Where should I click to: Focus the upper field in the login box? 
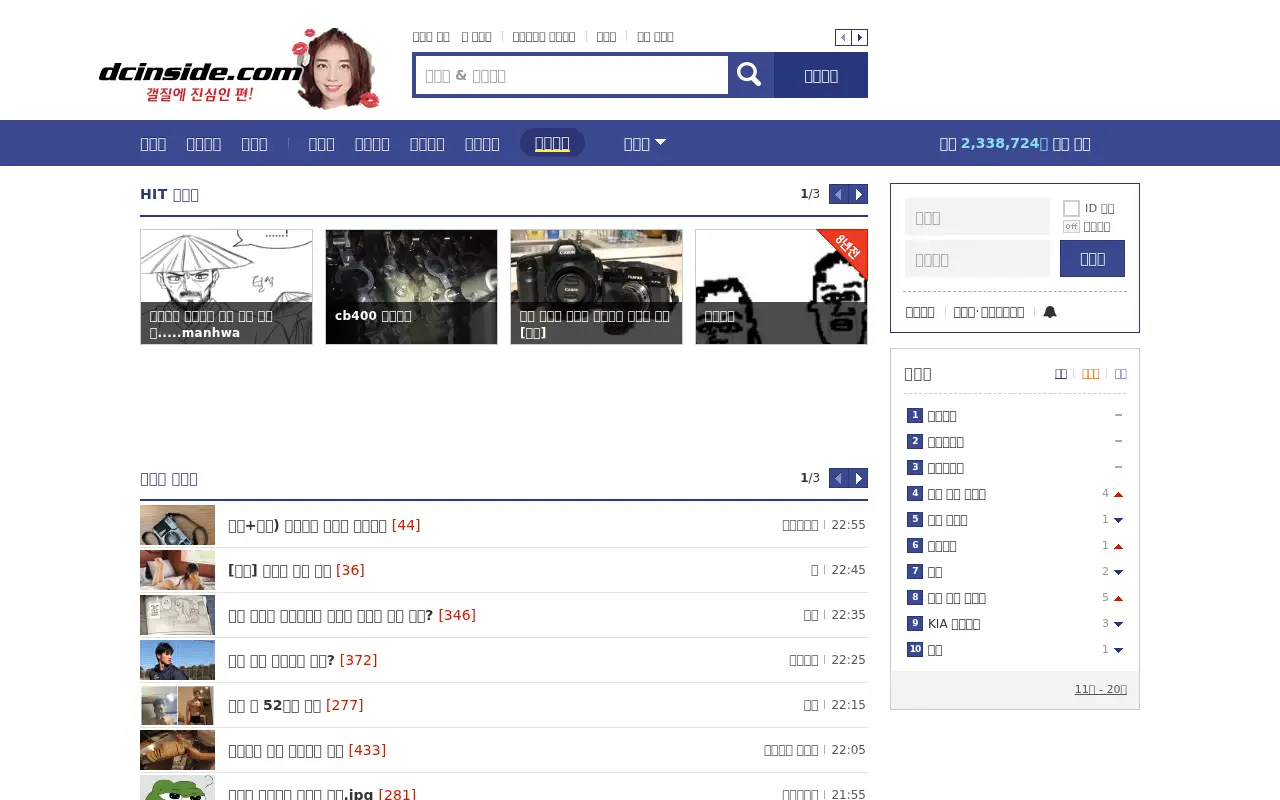tap(977, 217)
